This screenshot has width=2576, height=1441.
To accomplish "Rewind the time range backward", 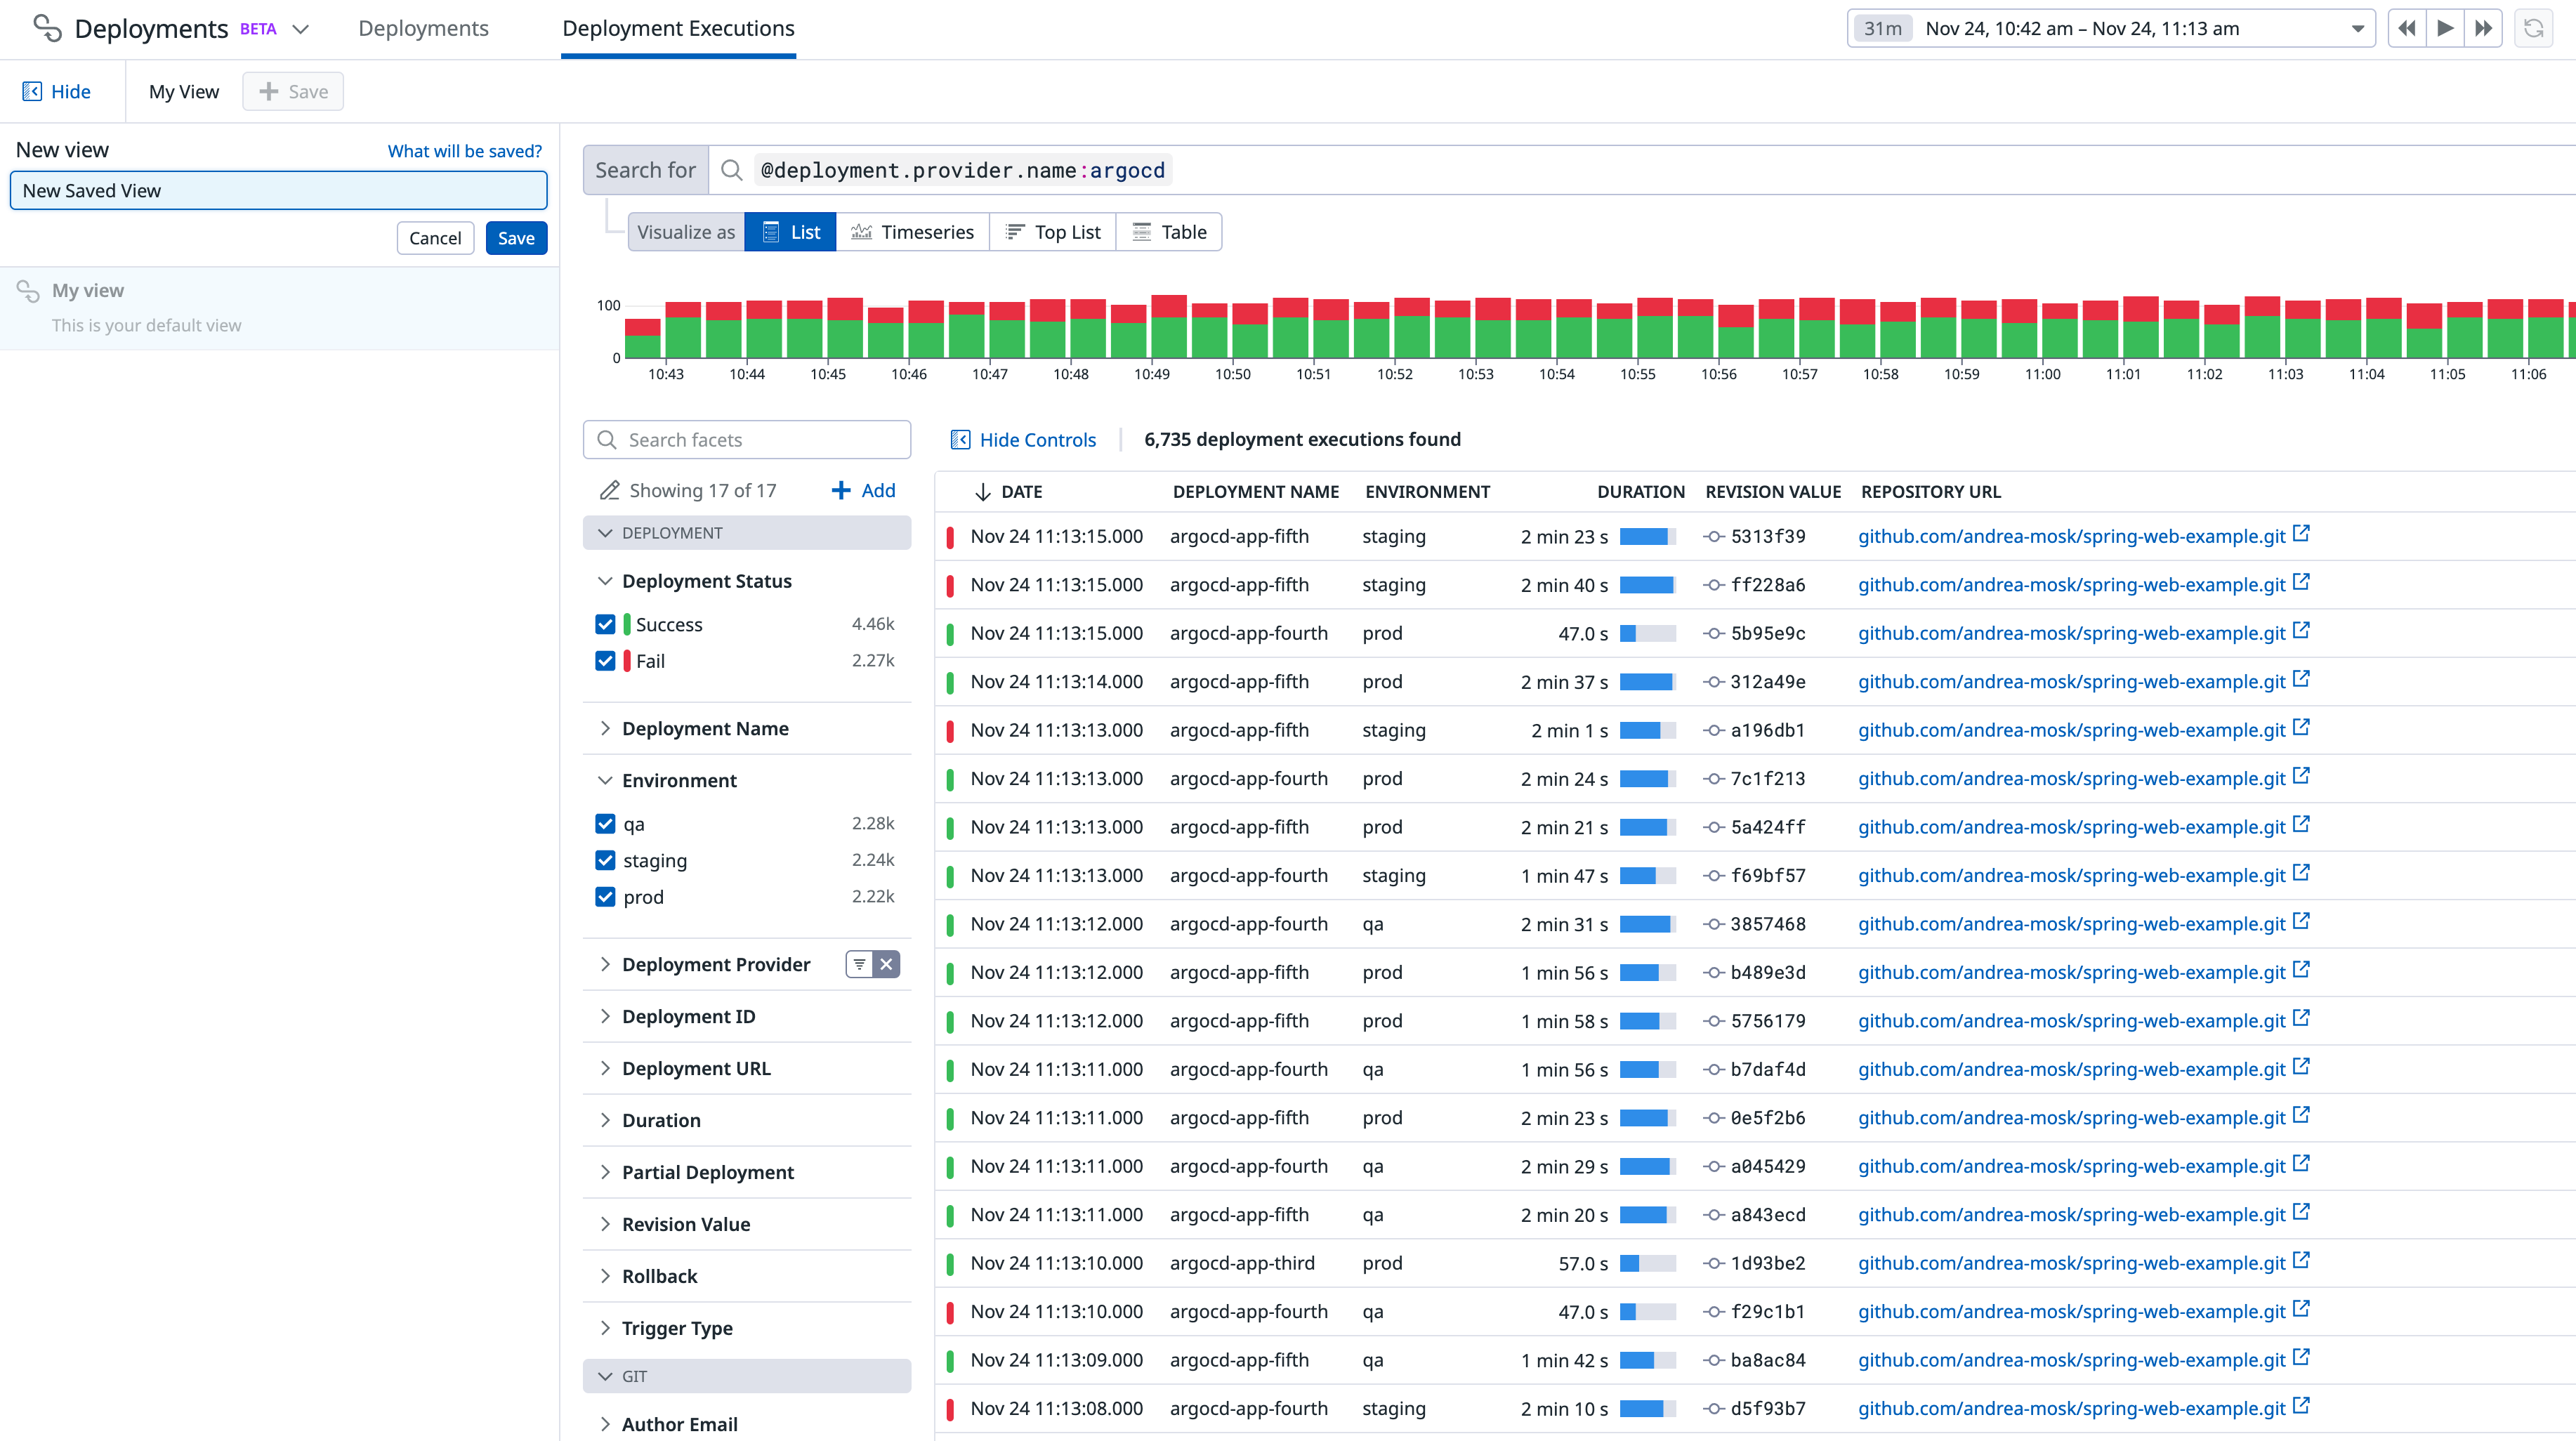I will [x=2407, y=28].
